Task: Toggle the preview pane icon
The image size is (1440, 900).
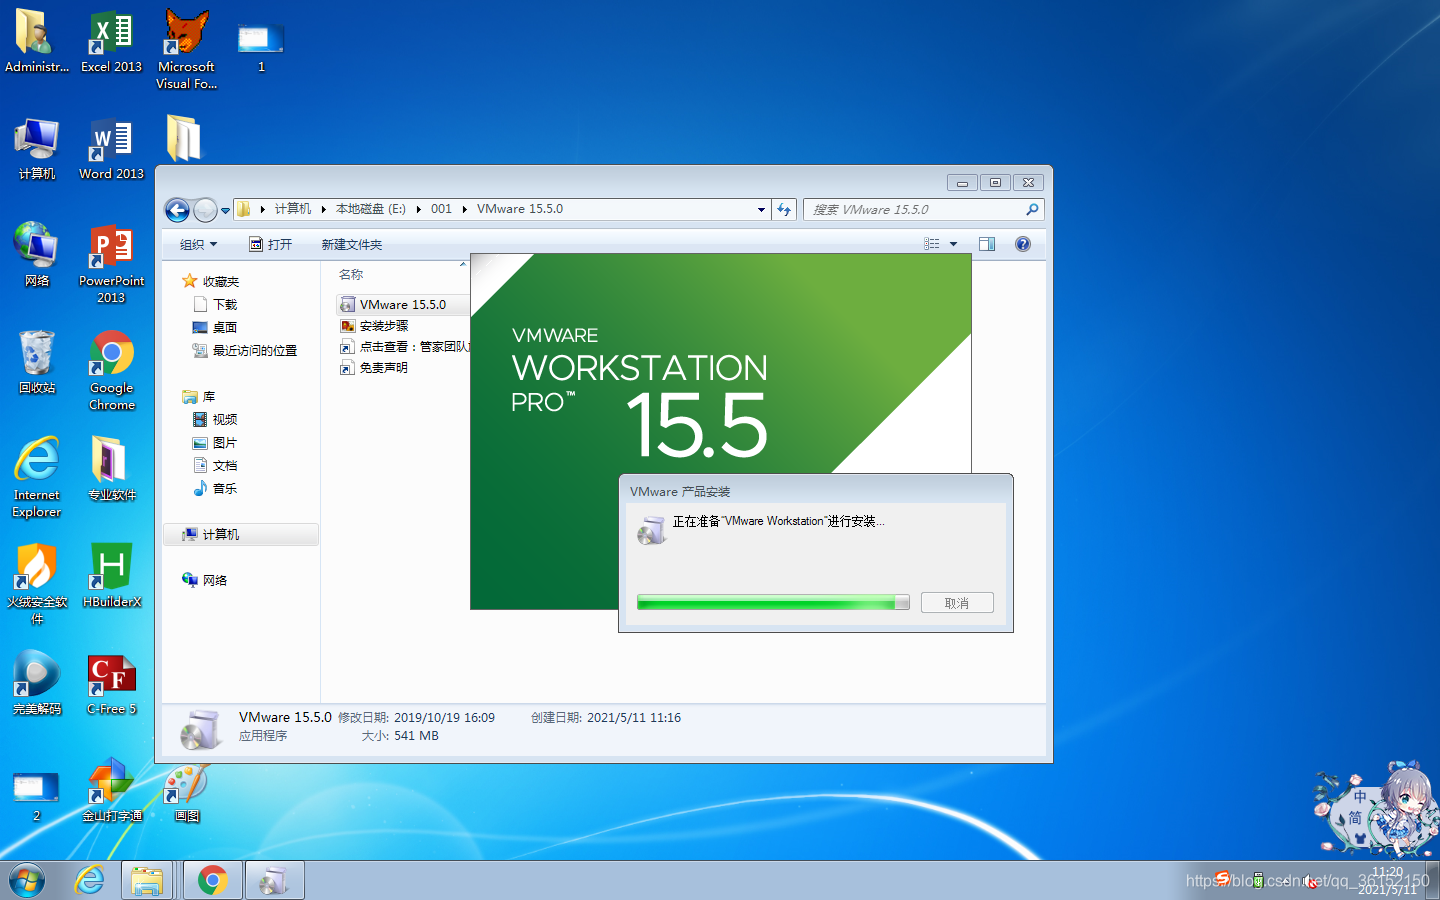Action: point(987,244)
